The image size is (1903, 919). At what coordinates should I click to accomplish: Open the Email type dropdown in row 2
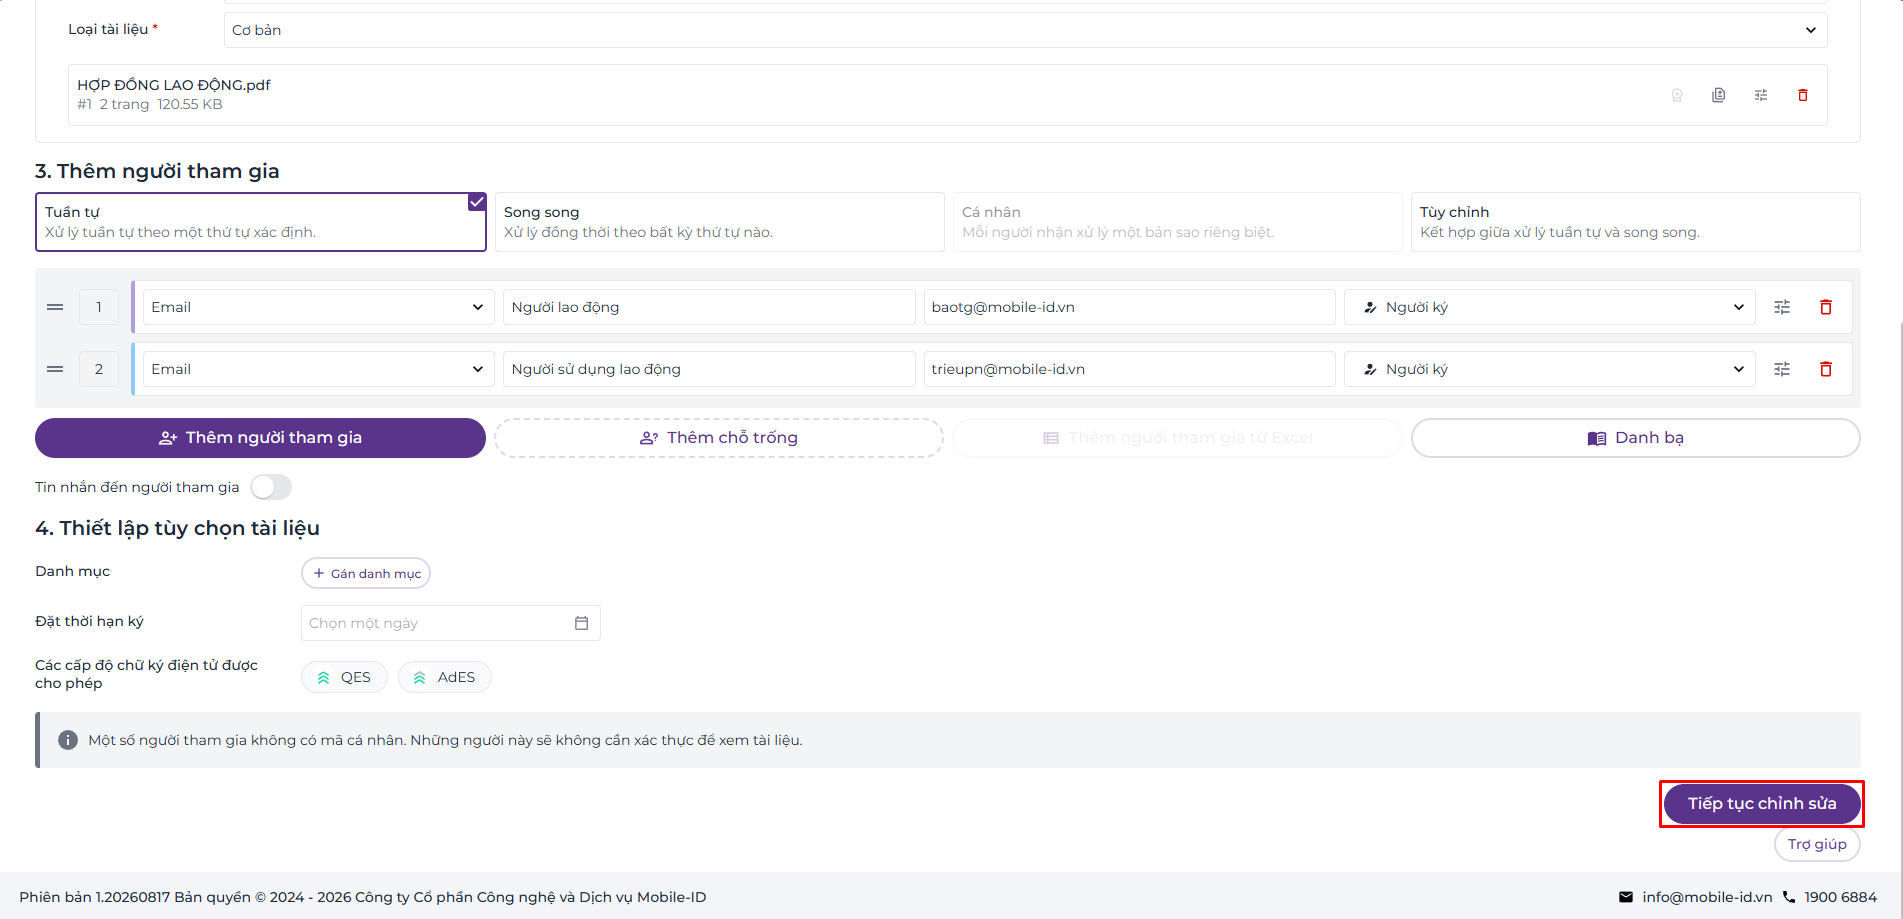pyautogui.click(x=318, y=369)
